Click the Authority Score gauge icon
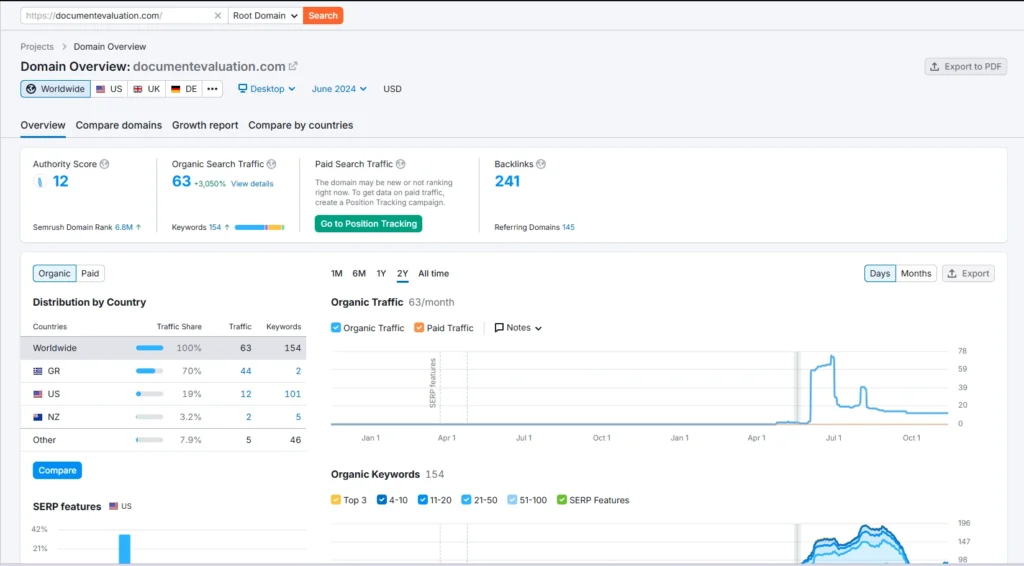This screenshot has height=566, width=1024. 40,181
